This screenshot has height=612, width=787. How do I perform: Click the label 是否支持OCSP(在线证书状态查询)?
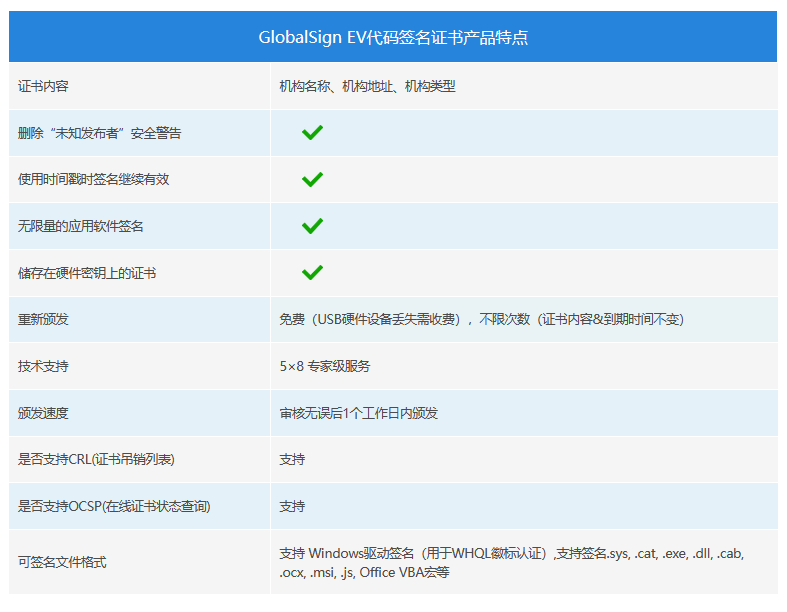click(x=114, y=506)
